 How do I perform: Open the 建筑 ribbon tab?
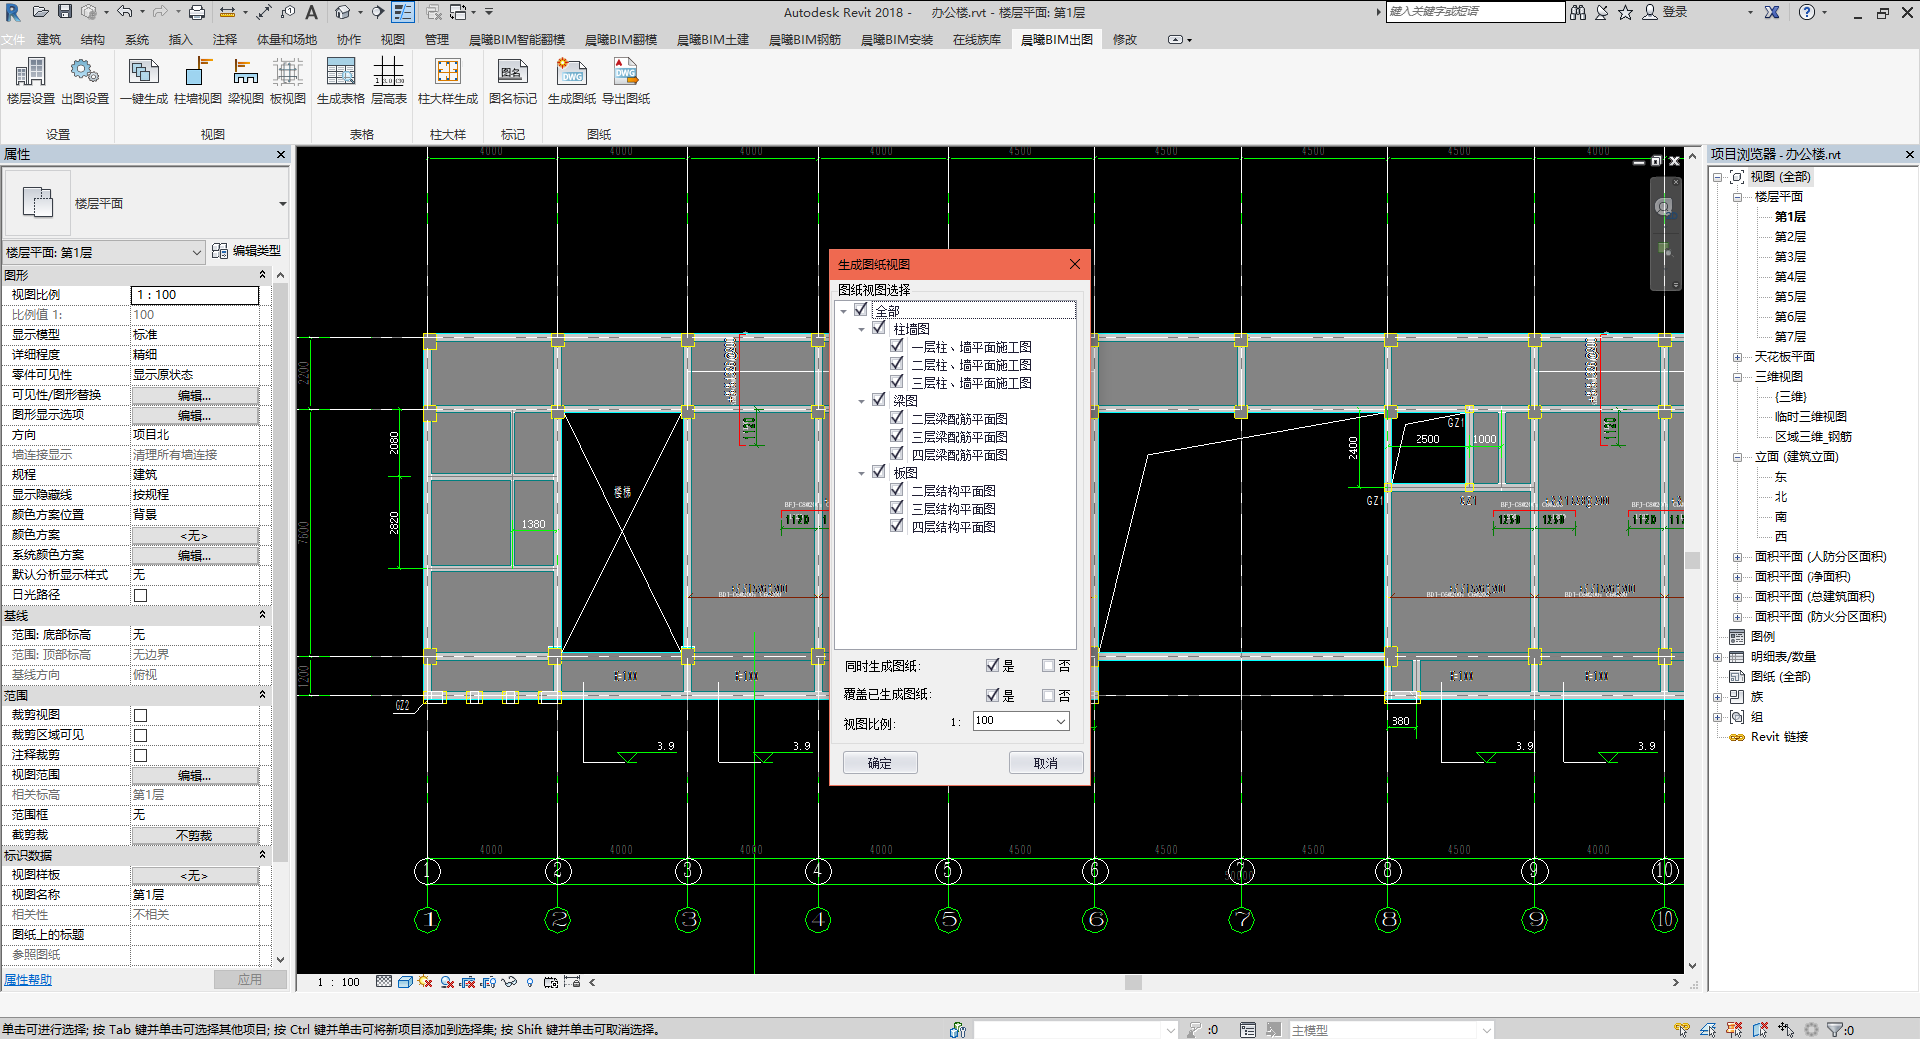click(x=49, y=40)
